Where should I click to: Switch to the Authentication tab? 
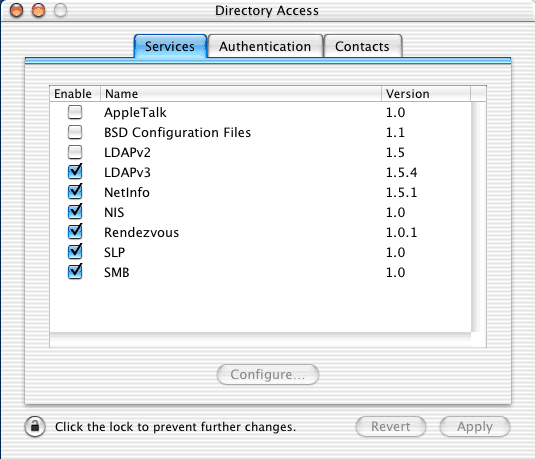(265, 46)
